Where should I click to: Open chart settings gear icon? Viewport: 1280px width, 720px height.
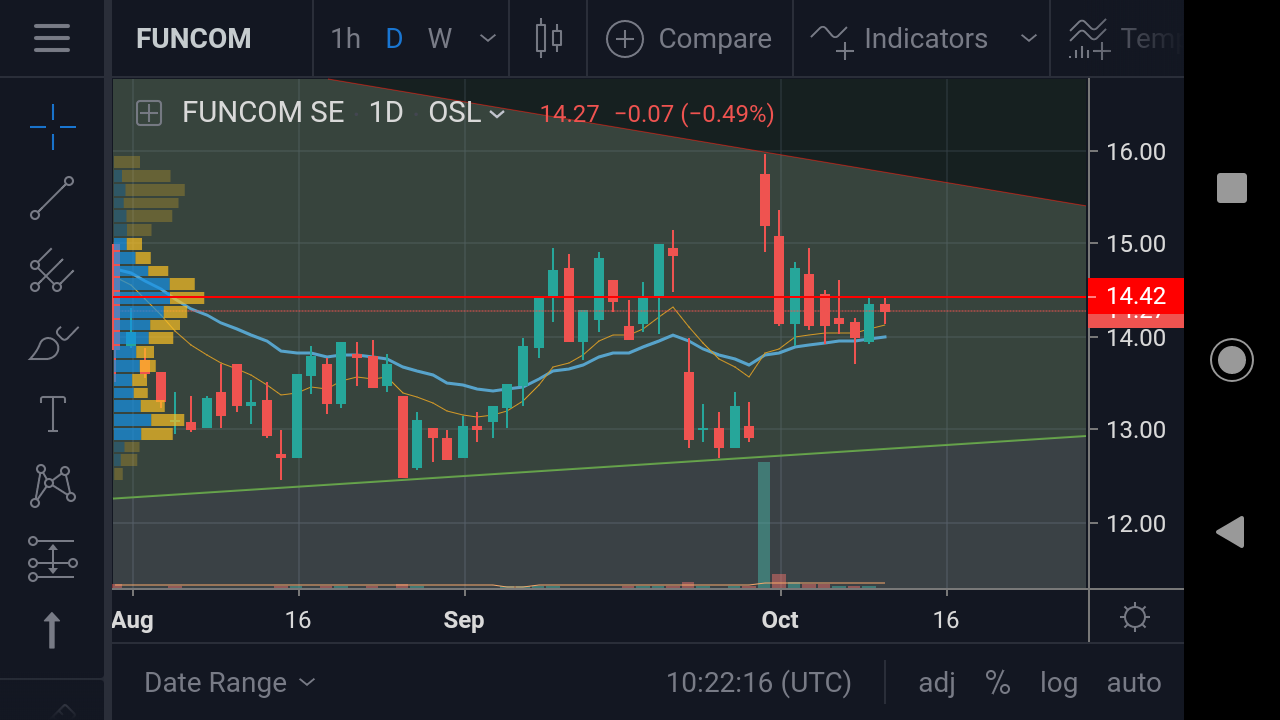point(1135,617)
